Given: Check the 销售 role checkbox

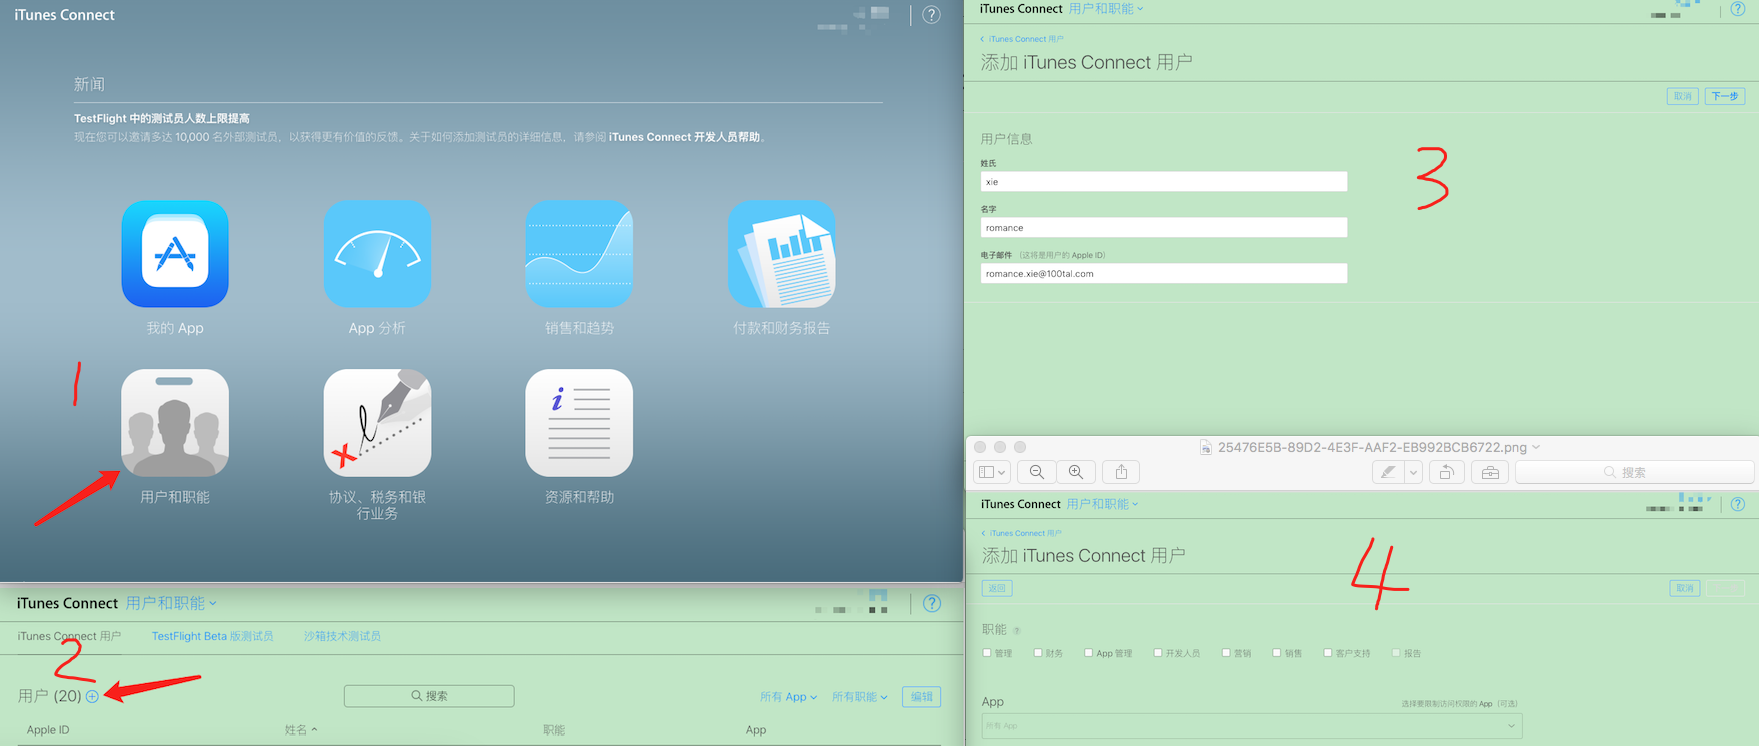Looking at the screenshot, I should click(x=1276, y=653).
